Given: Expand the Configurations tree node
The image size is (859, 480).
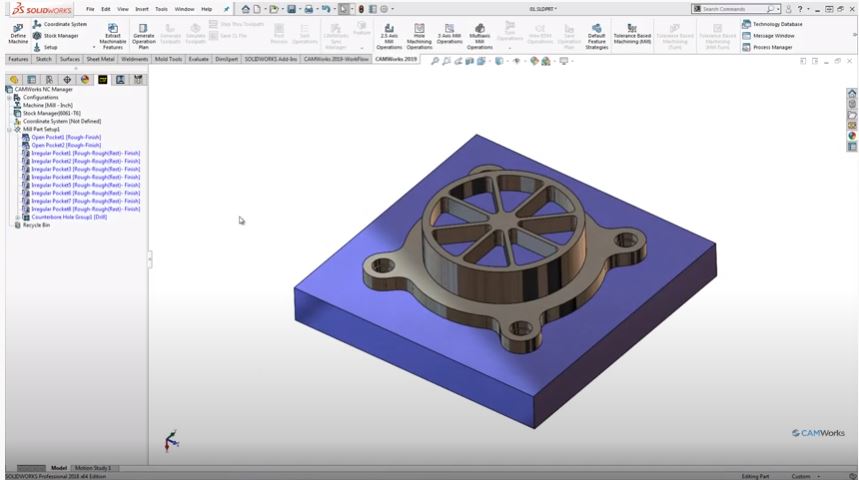Looking at the screenshot, I should [9, 98].
